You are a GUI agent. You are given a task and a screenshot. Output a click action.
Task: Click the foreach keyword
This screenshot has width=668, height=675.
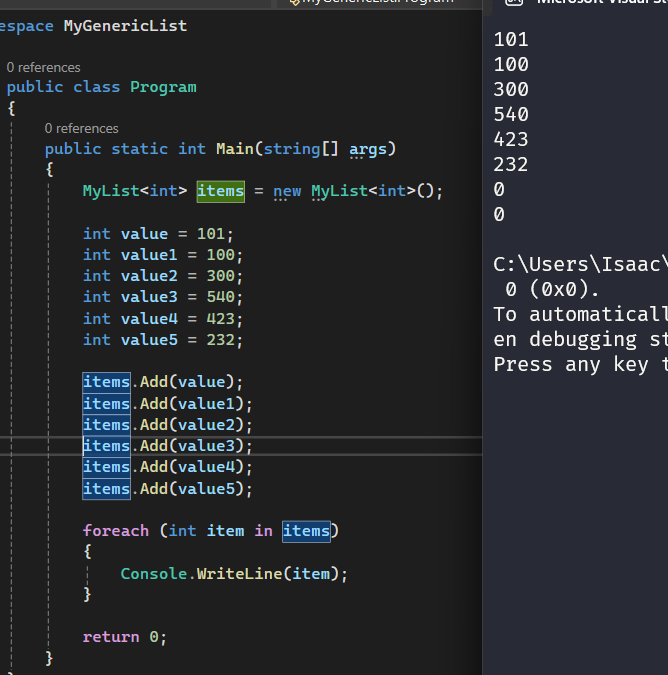(116, 531)
